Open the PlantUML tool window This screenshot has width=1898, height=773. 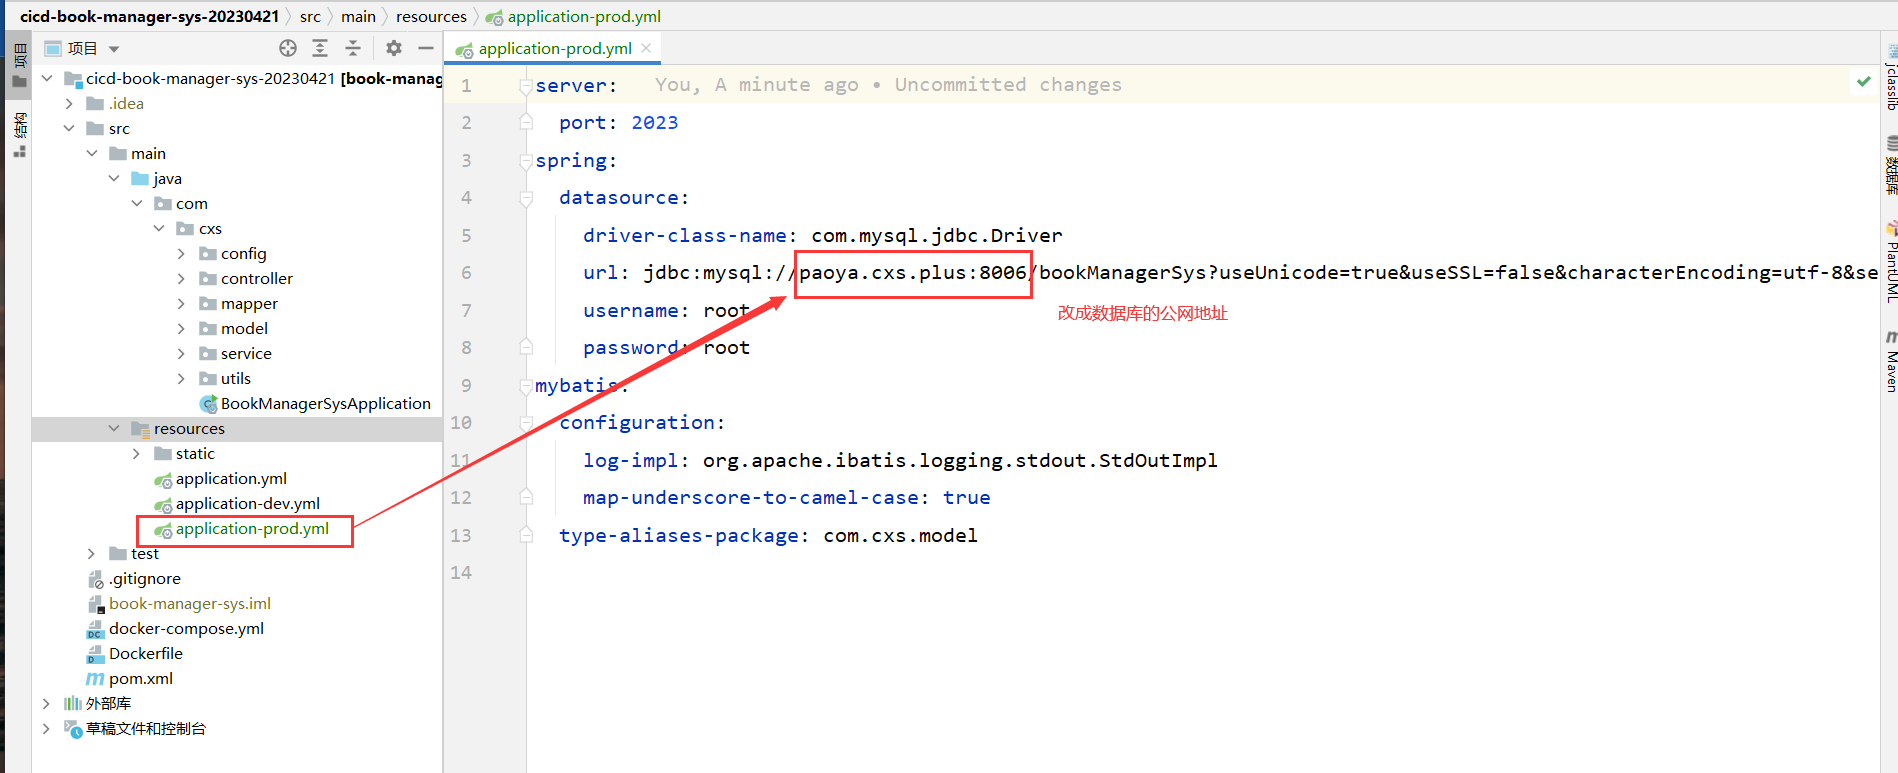pyautogui.click(x=1891, y=263)
